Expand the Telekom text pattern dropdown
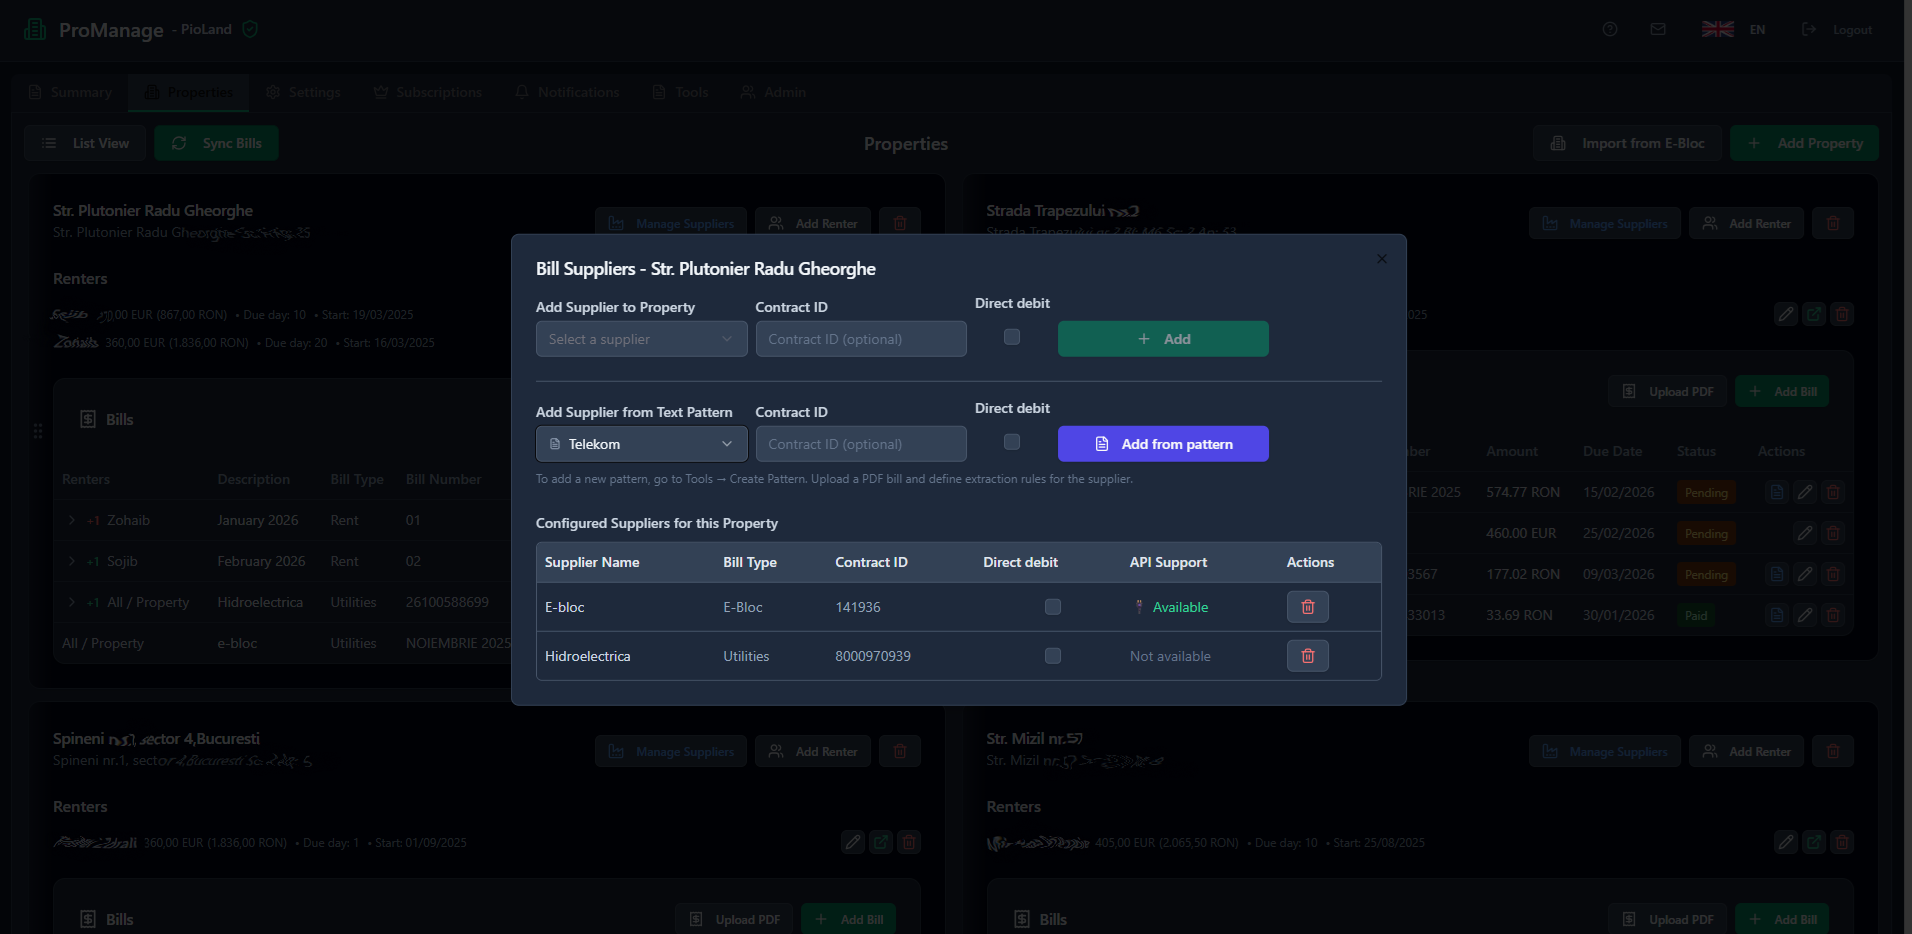Screen dimensions: 1912x934 (x=640, y=443)
